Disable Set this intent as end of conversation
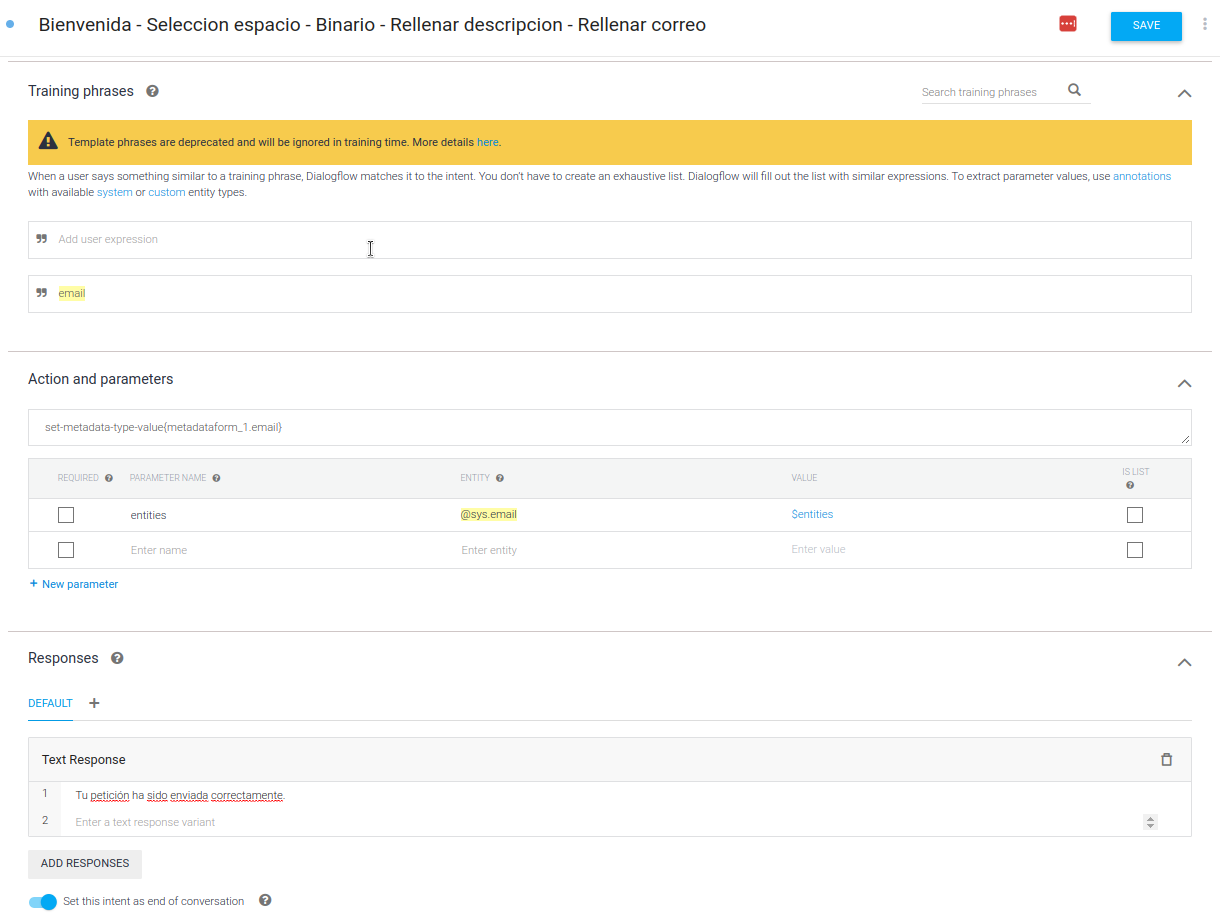This screenshot has height=923, width=1220. 43,902
